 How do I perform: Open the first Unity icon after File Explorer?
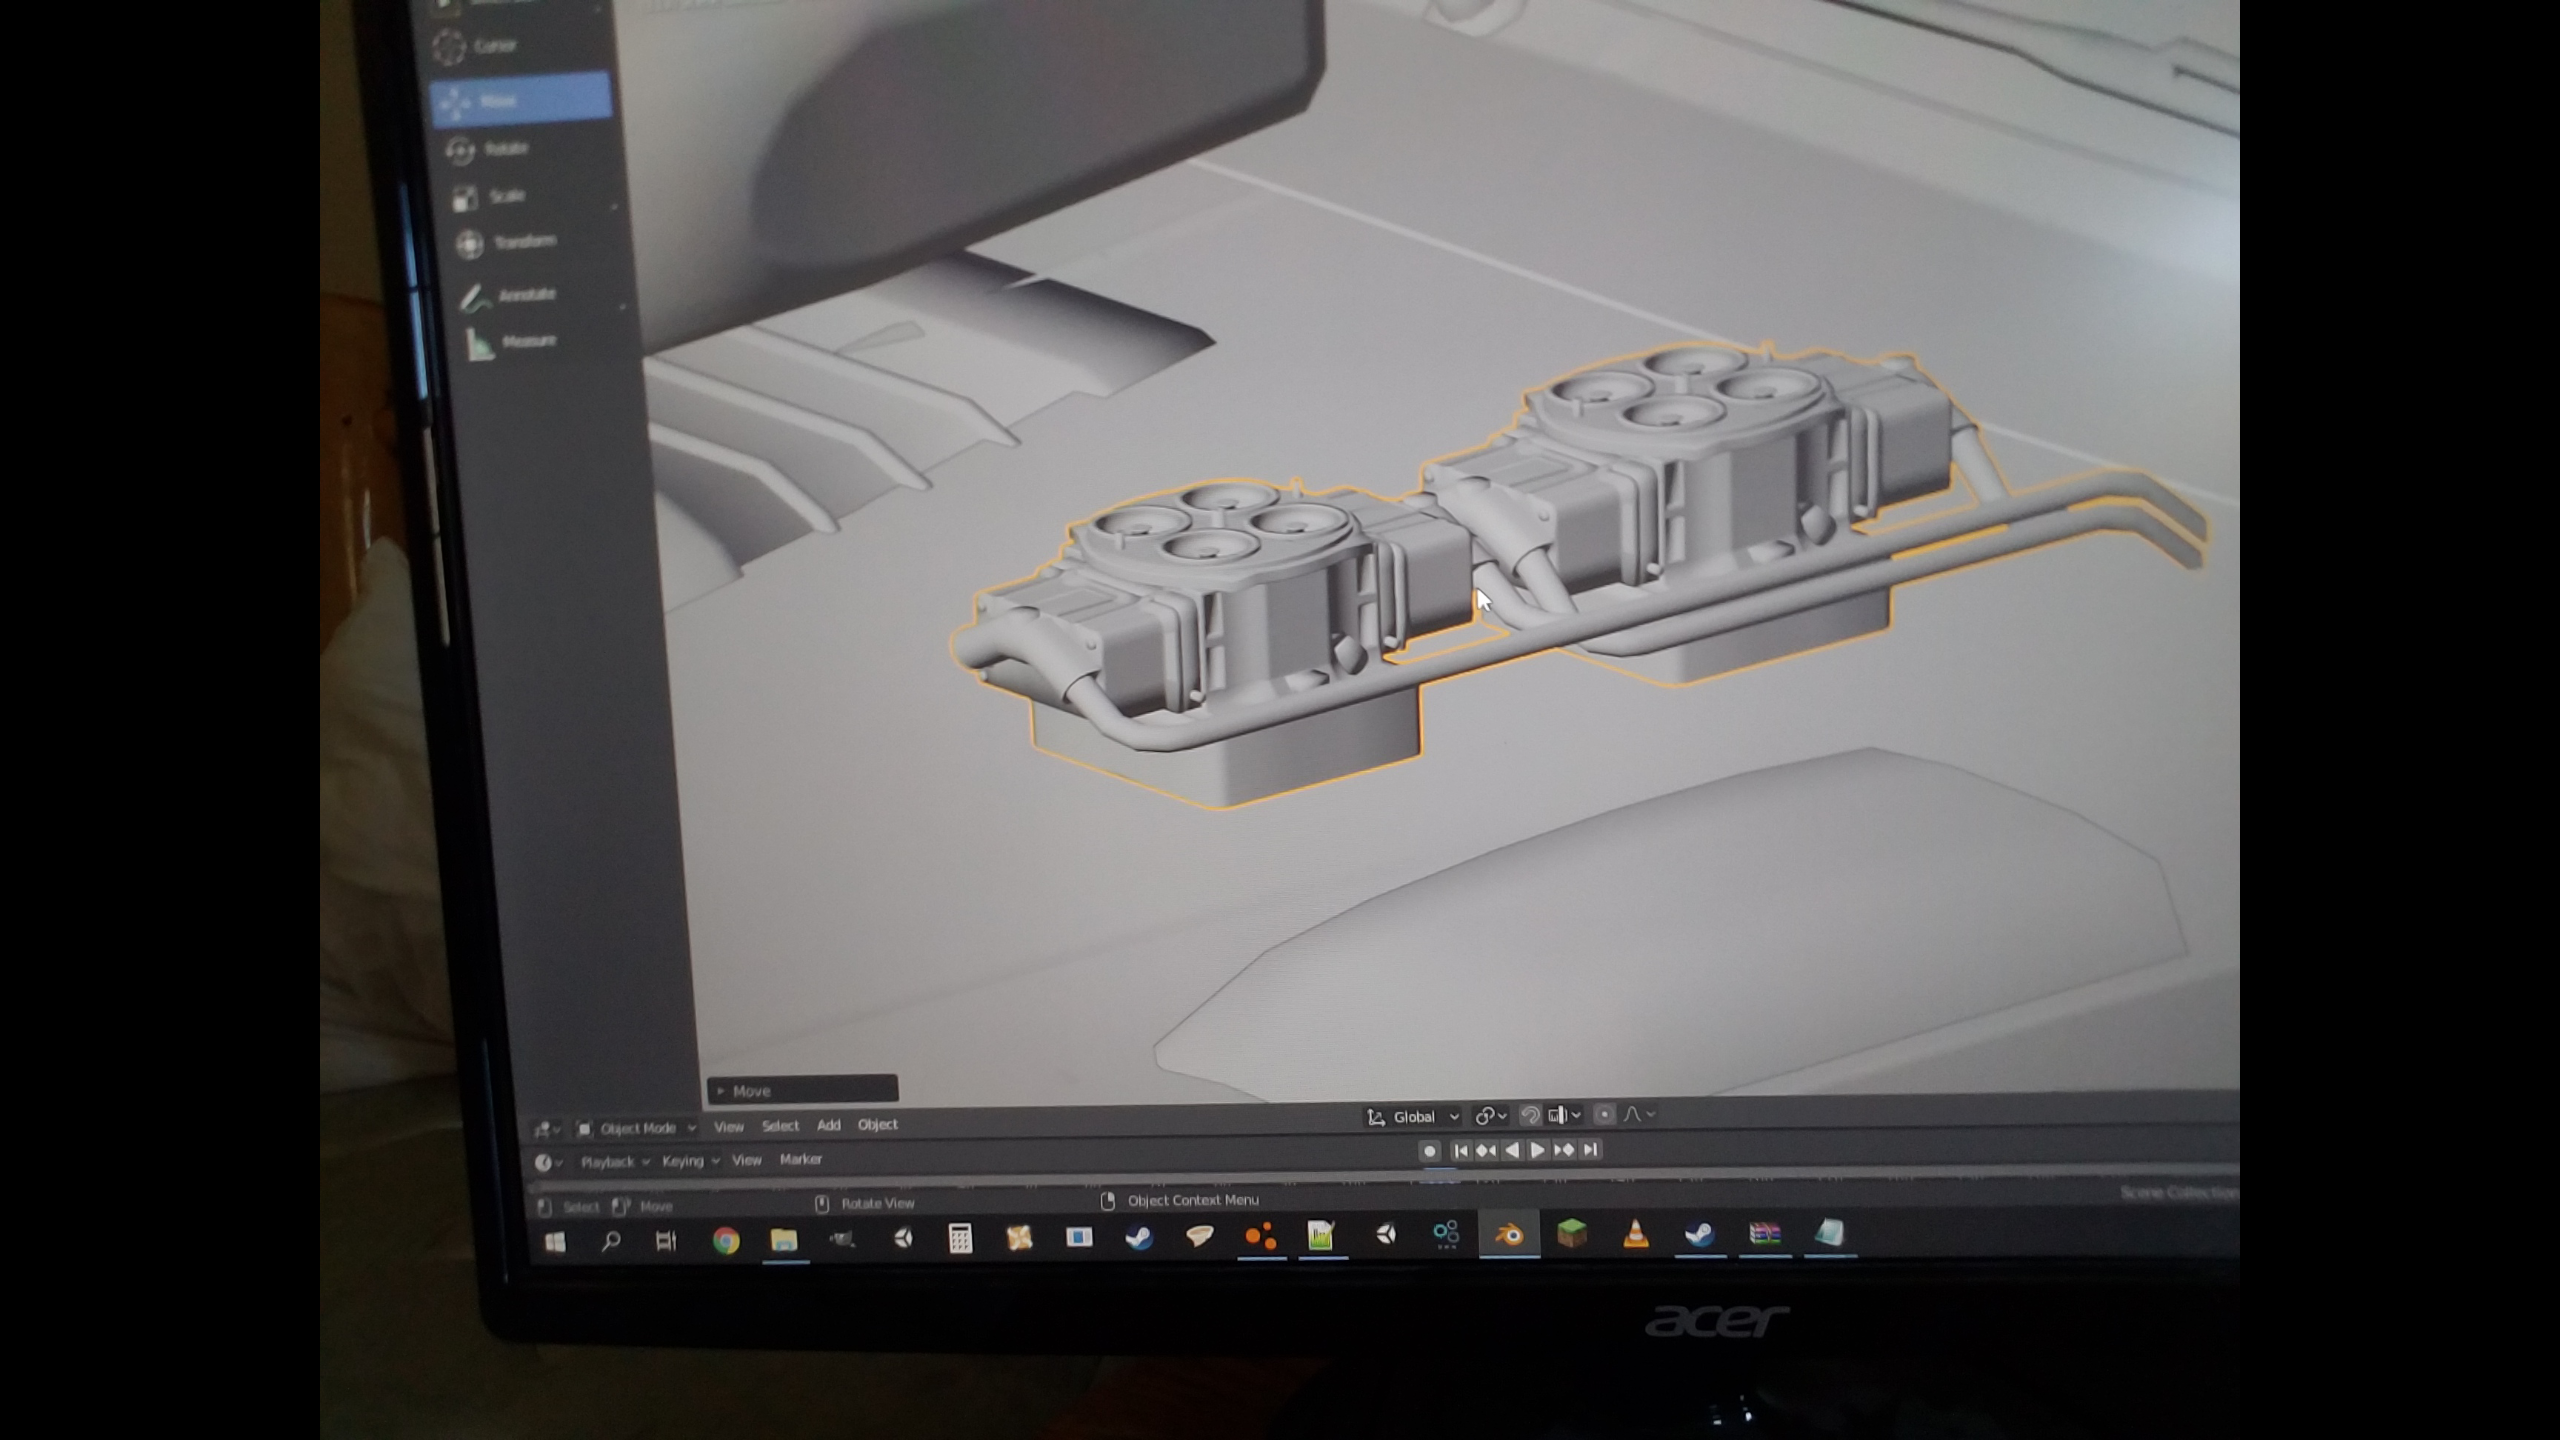903,1239
